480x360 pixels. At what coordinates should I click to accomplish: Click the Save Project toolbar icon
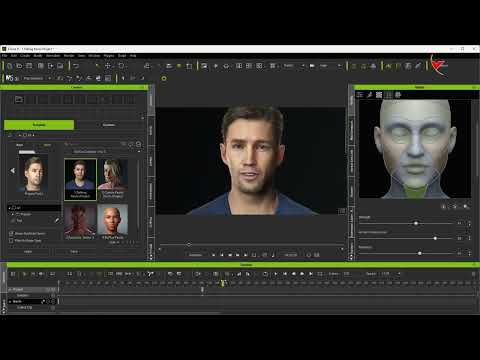click(x=29, y=66)
